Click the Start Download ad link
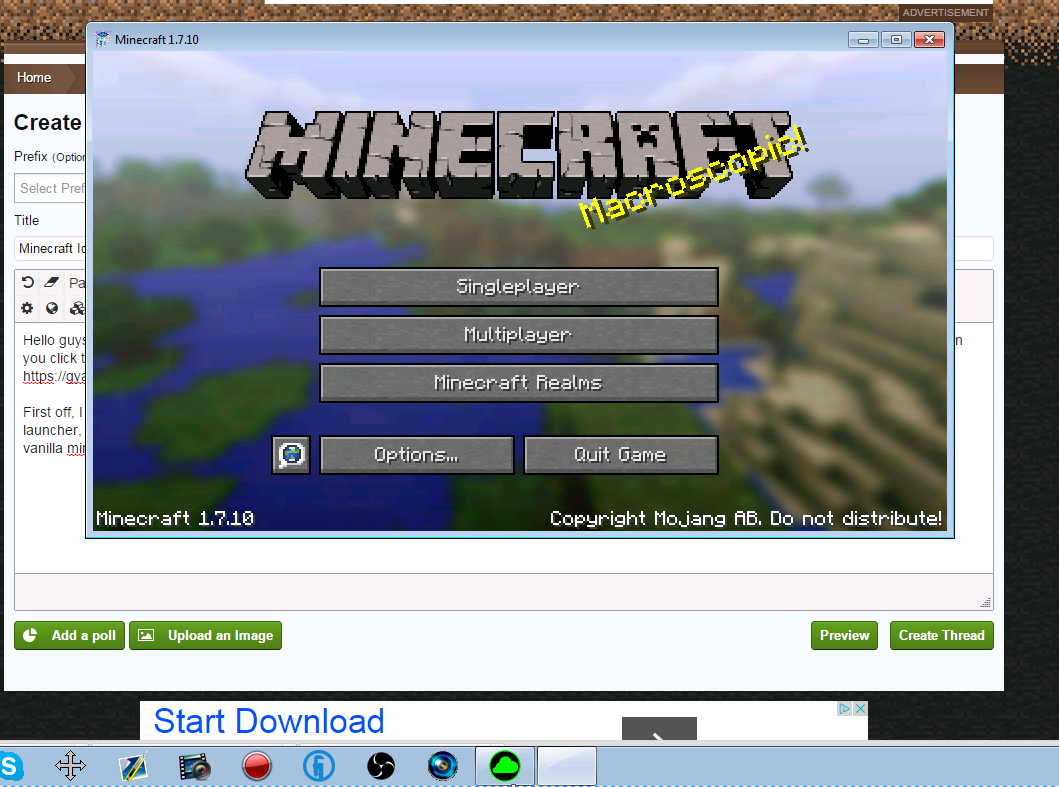 269,721
